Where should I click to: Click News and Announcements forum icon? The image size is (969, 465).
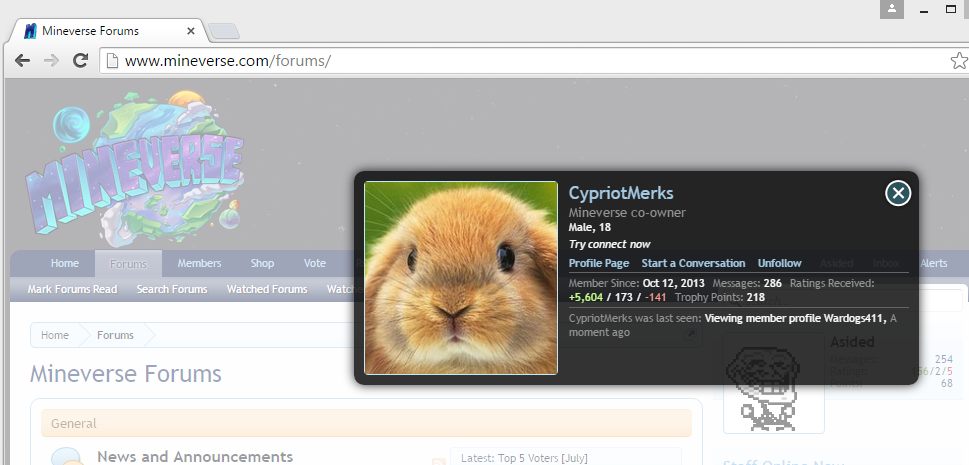click(67, 456)
